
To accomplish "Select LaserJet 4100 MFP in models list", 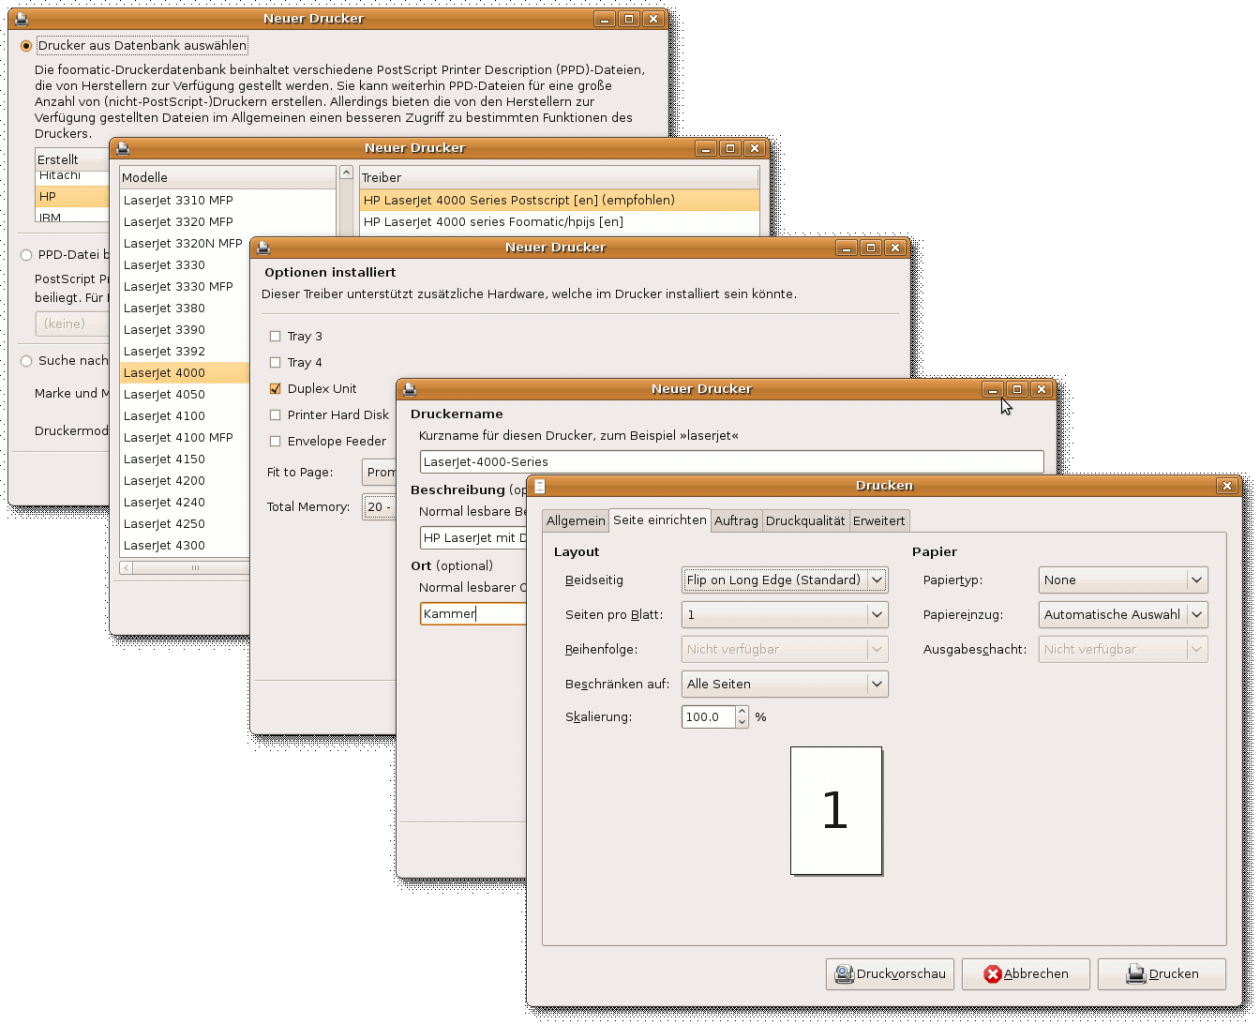I will [185, 438].
